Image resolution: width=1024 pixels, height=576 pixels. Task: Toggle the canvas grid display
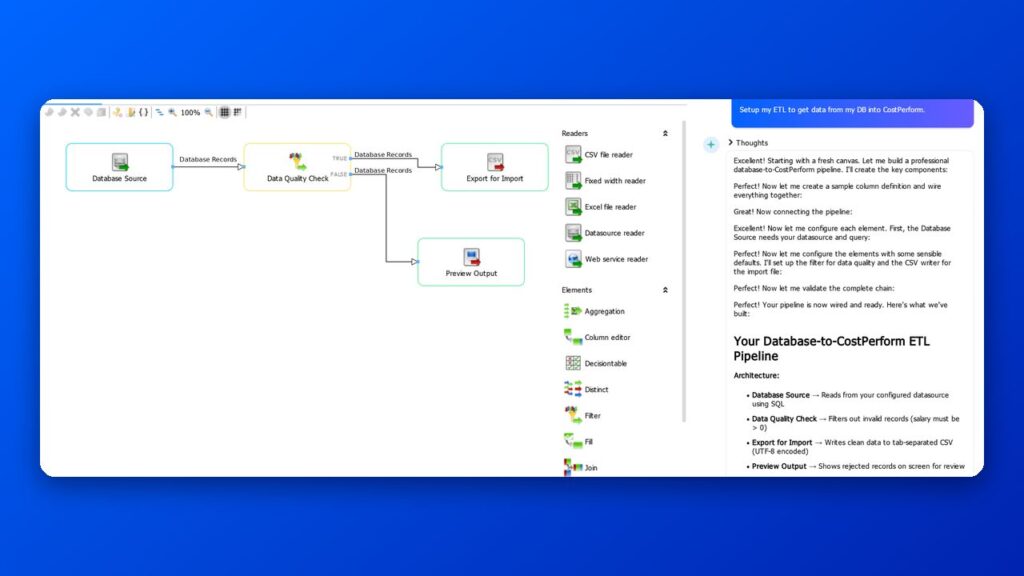pyautogui.click(x=224, y=112)
